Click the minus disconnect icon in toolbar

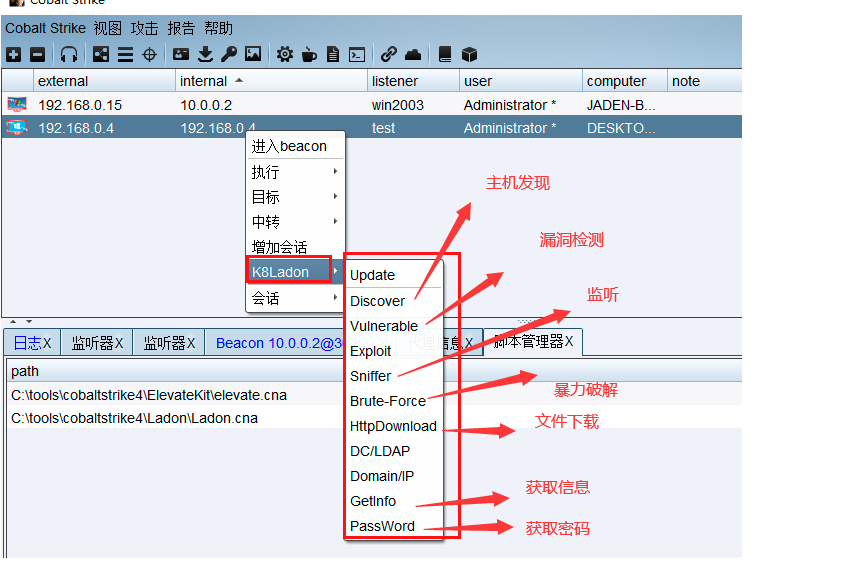point(37,55)
